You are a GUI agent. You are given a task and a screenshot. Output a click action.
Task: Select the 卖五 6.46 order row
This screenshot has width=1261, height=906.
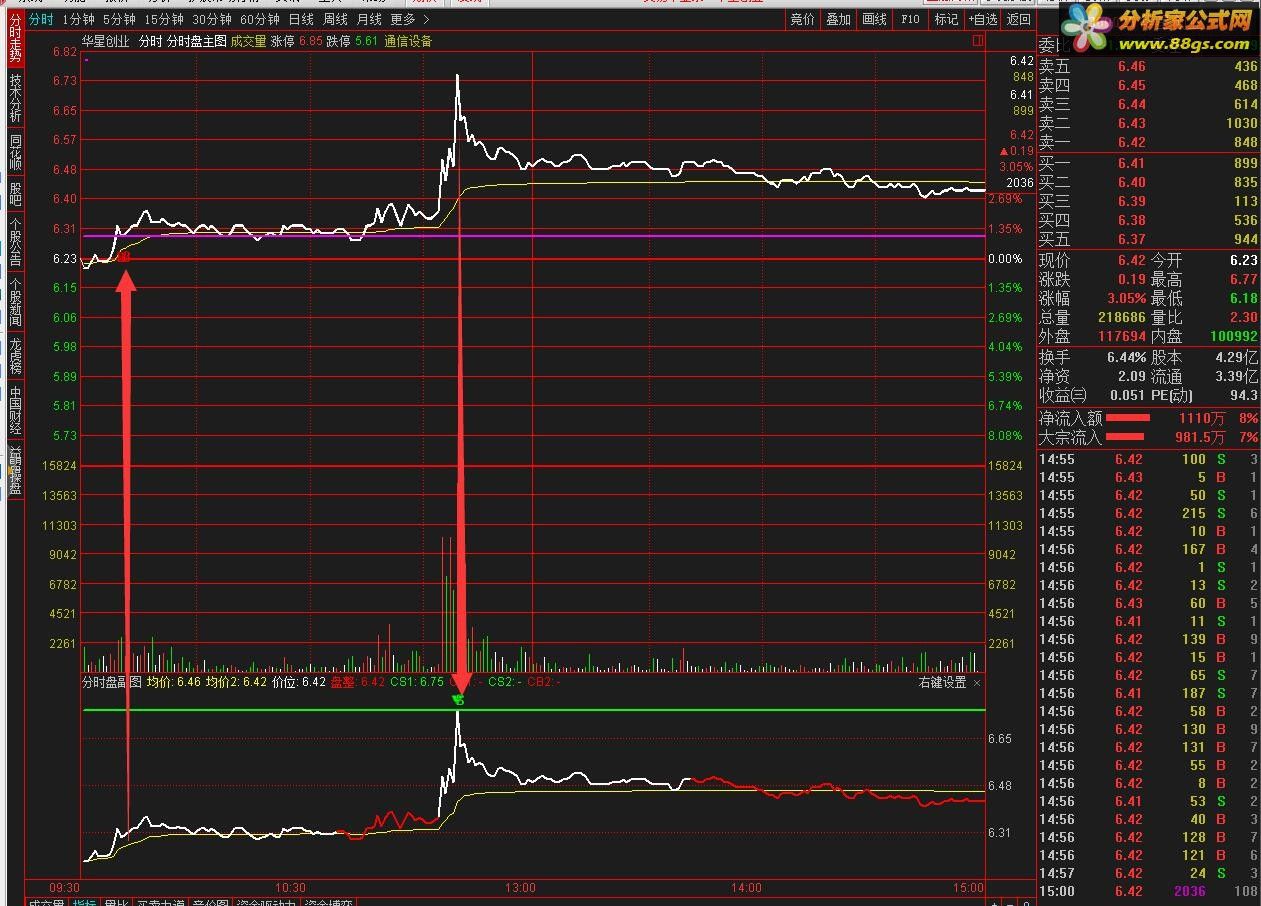click(1149, 66)
